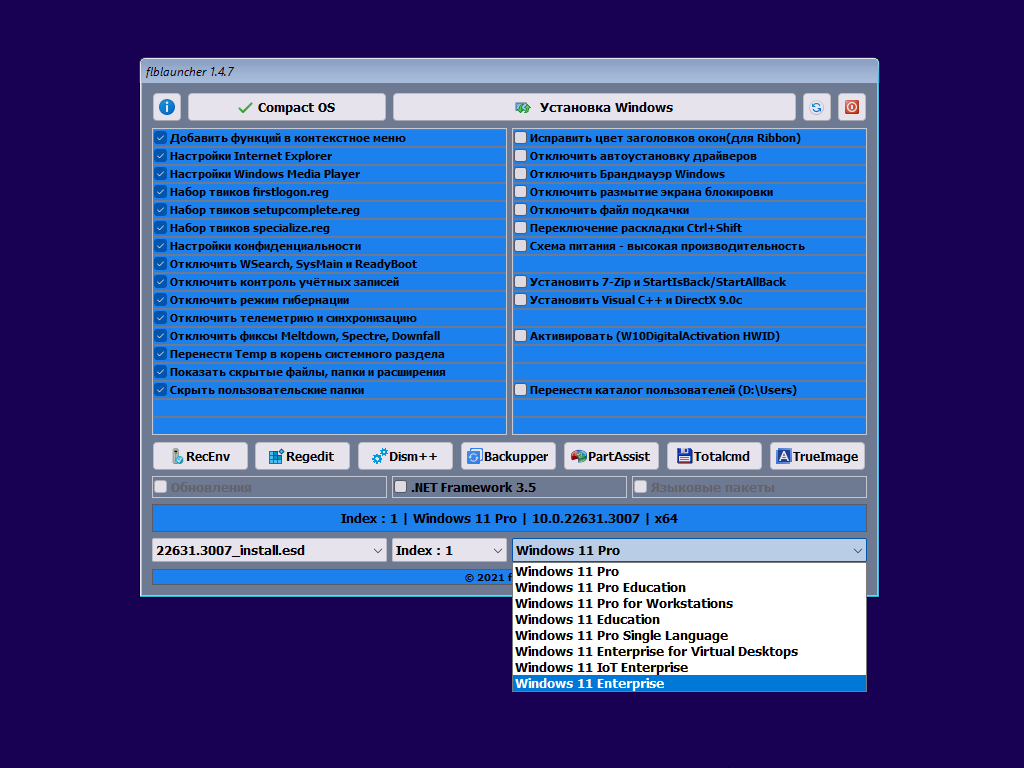Open Regedit registry editor
This screenshot has width=1024, height=768.
click(x=302, y=456)
